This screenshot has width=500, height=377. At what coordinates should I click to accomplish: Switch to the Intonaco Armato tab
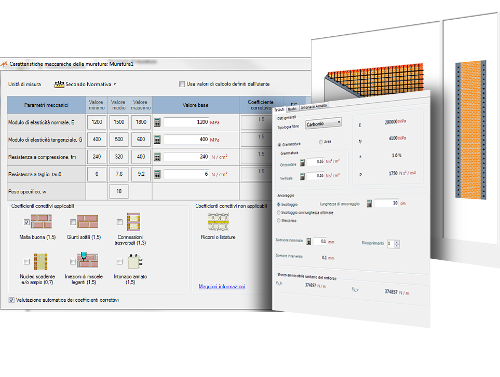pos(313,106)
